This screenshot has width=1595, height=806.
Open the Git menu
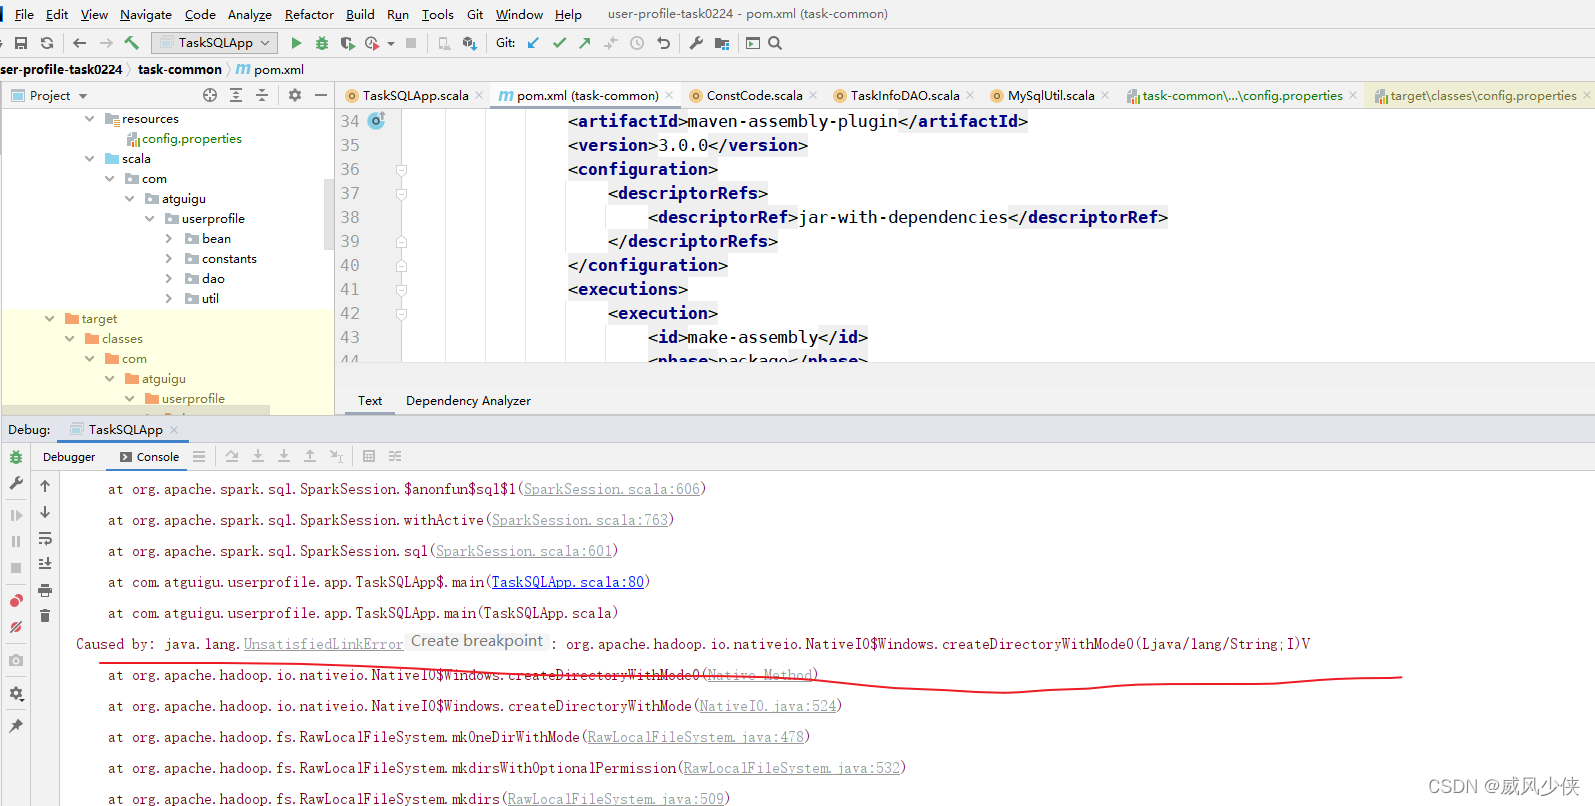tap(475, 14)
